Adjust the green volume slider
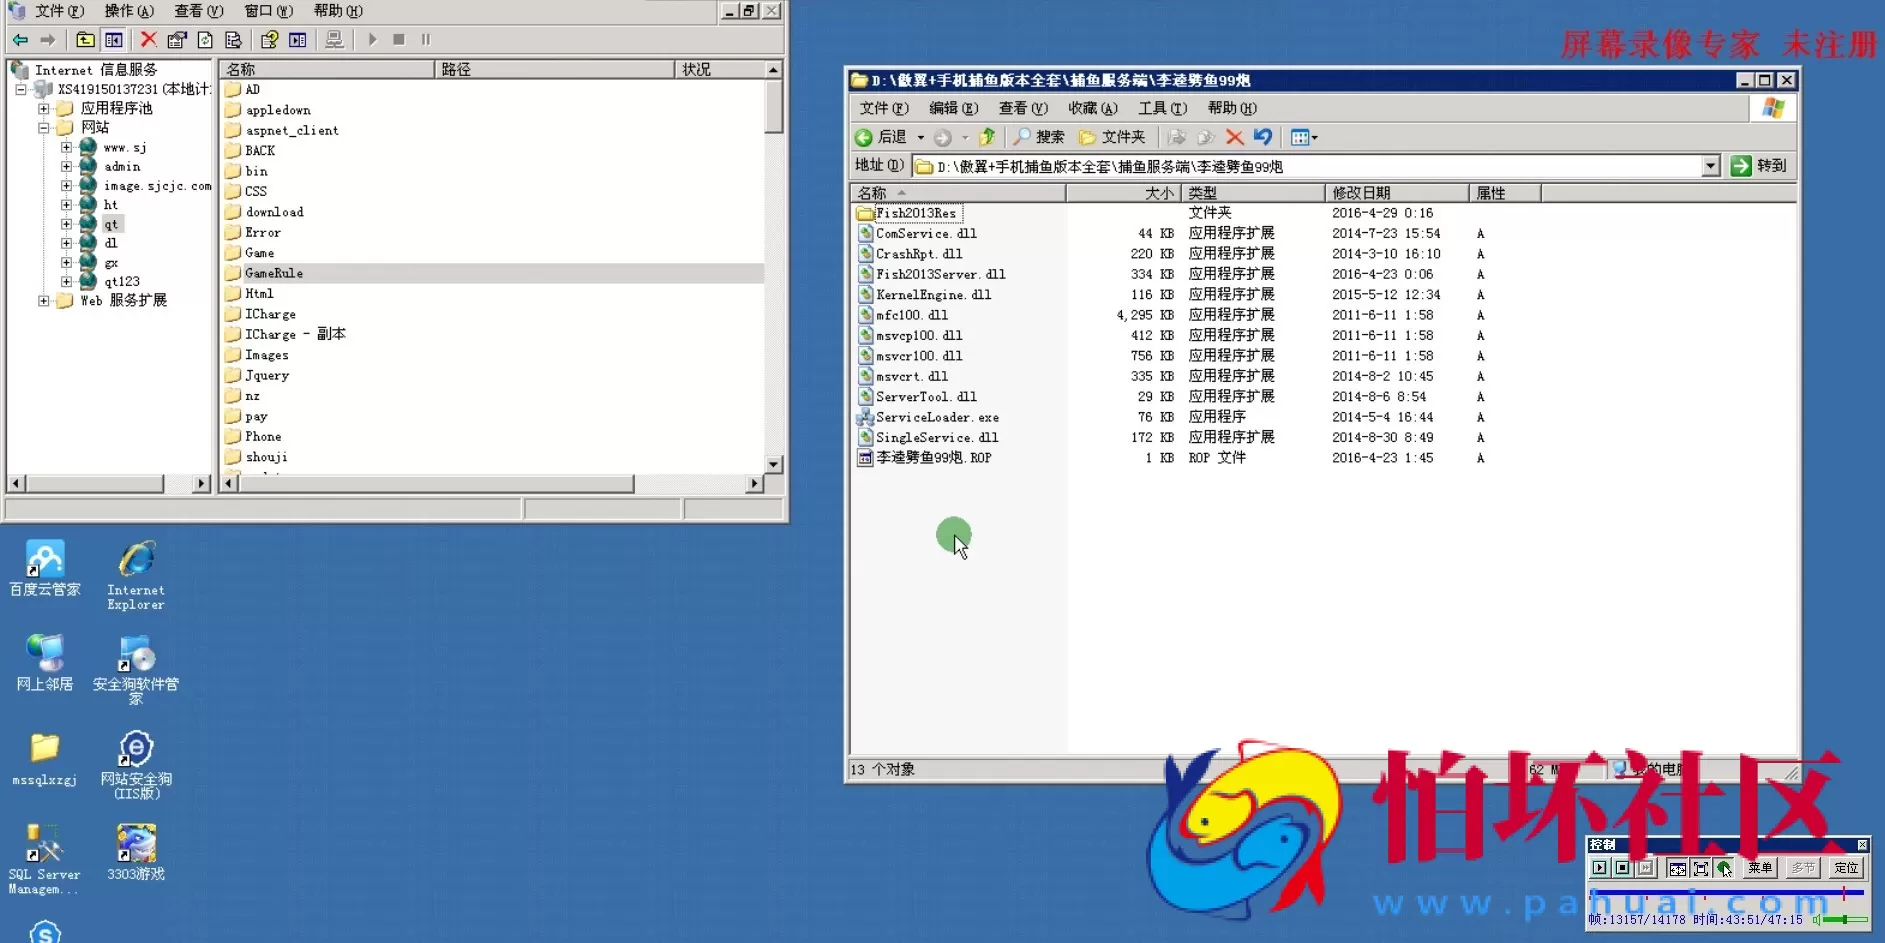Viewport: 1885px width, 943px height. 1844,919
